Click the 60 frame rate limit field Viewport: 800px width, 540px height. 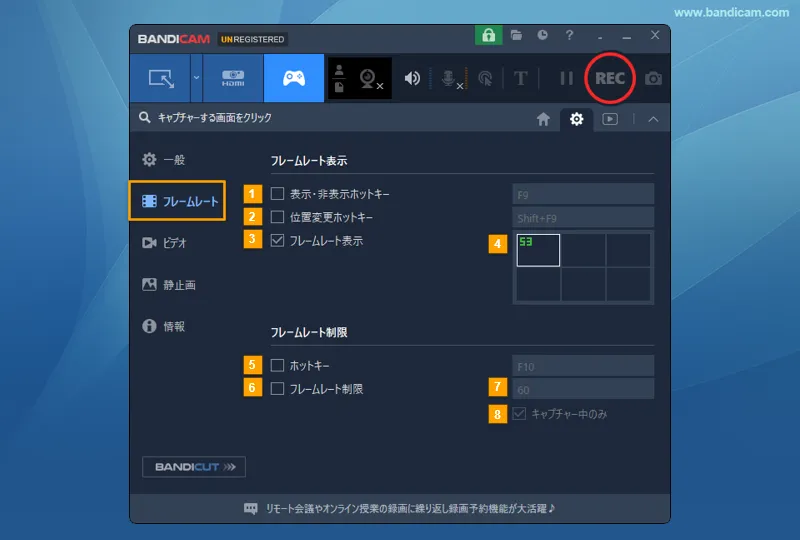[583, 389]
